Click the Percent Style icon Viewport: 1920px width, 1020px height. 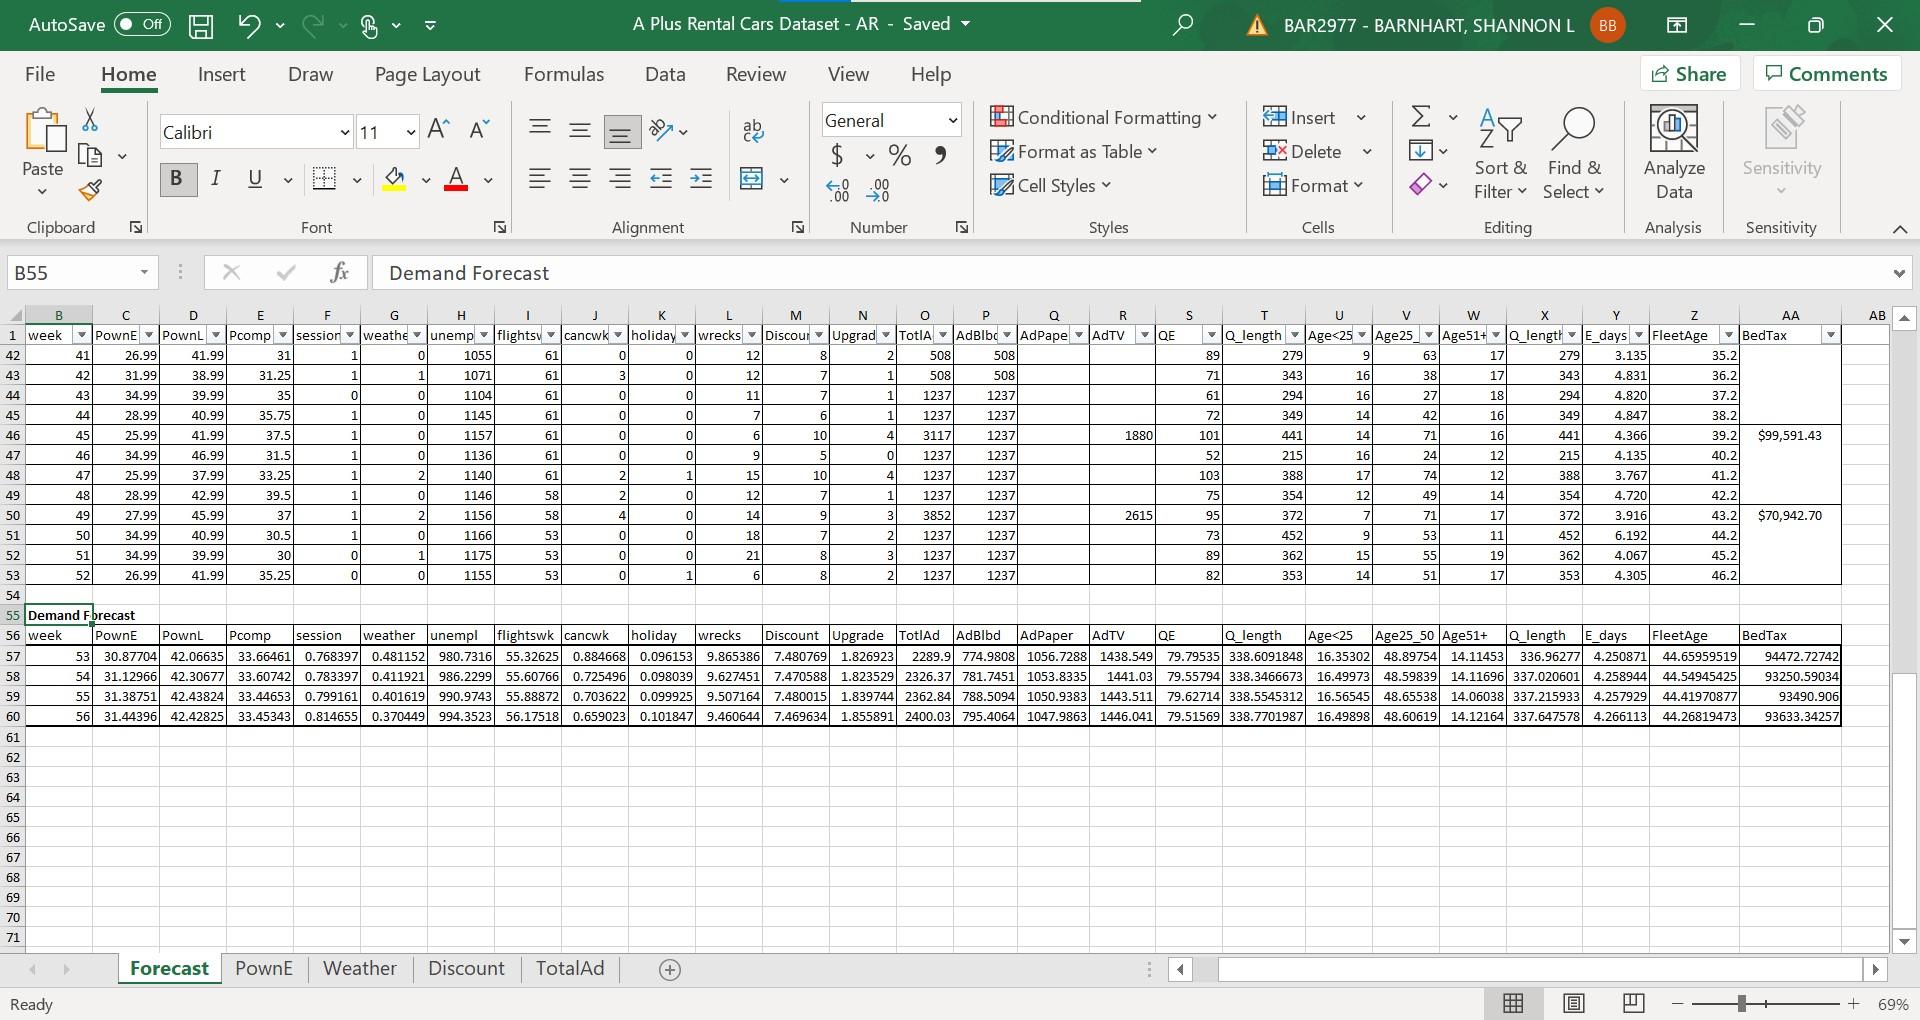(899, 156)
